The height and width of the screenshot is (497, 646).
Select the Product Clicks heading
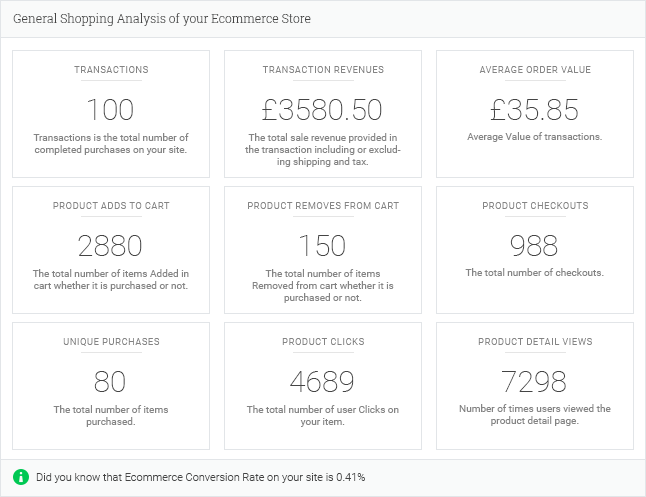[323, 342]
